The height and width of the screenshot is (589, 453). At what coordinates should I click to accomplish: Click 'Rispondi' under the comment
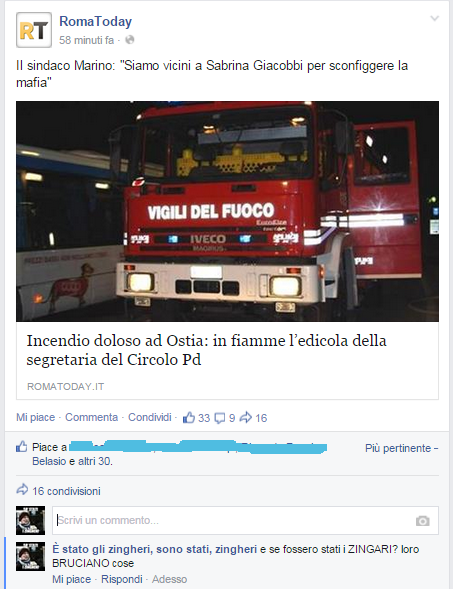(122, 579)
